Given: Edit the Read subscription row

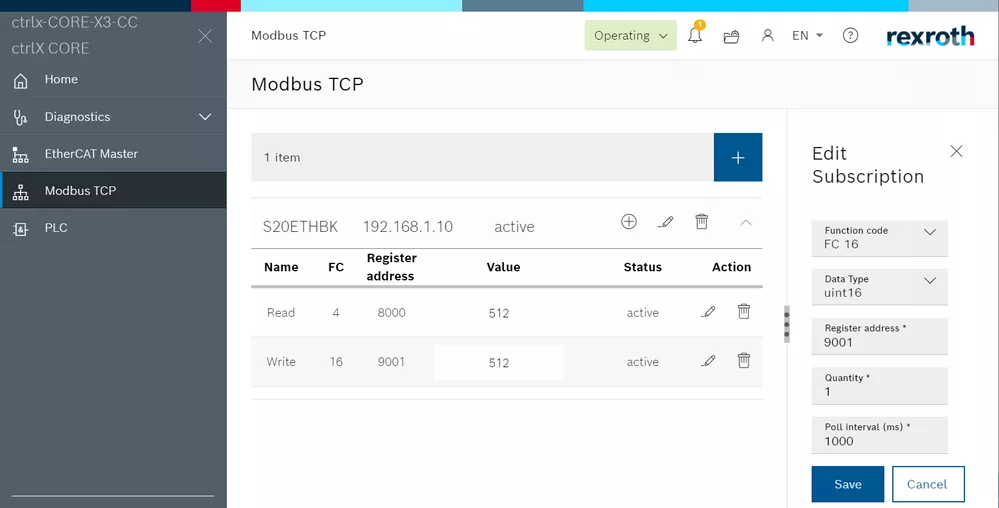Looking at the screenshot, I should click(x=708, y=312).
